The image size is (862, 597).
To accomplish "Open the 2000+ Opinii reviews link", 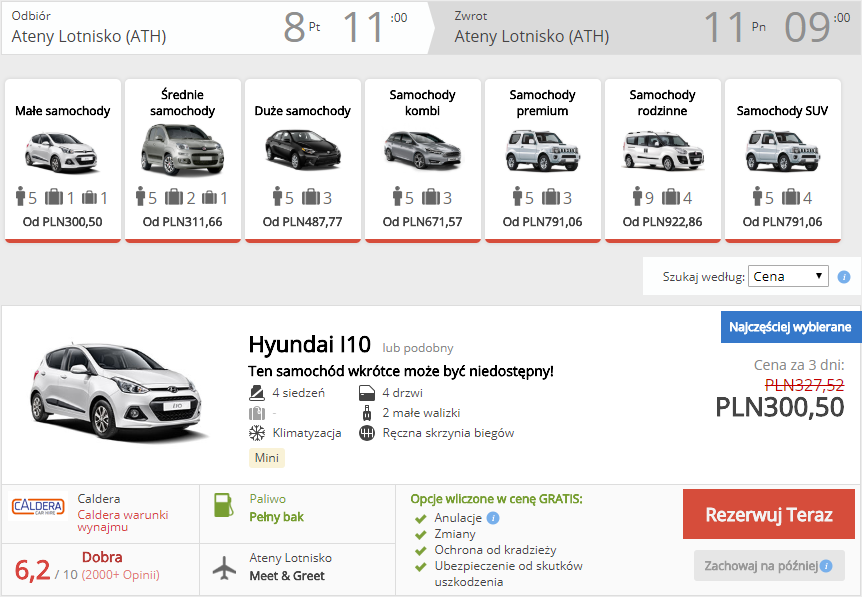I will pyautogui.click(x=121, y=575).
